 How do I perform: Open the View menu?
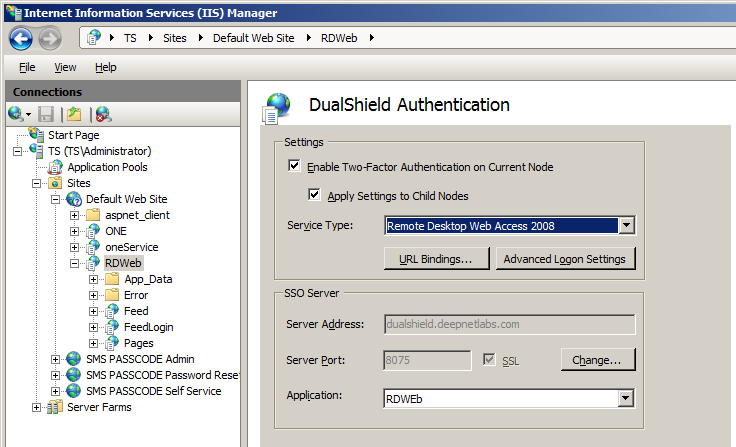[65, 67]
